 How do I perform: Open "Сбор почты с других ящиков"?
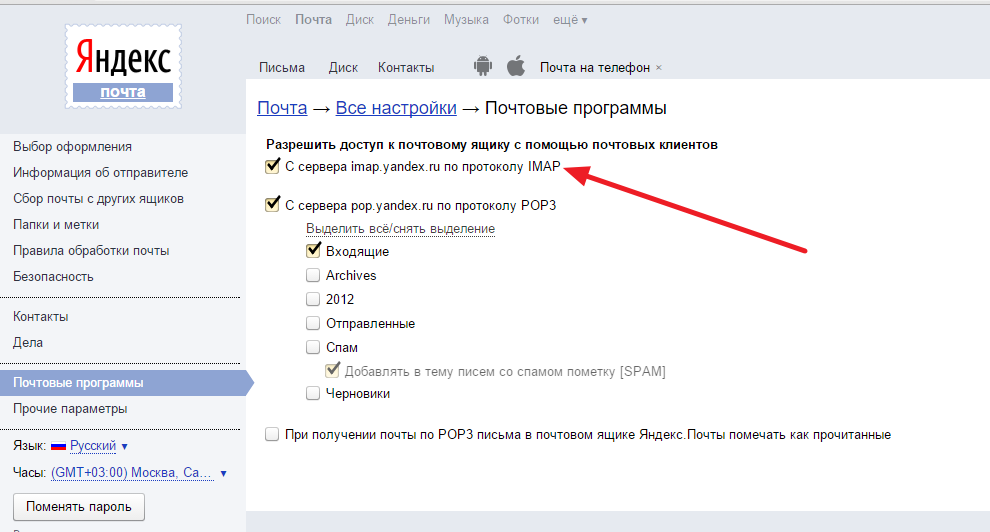98,199
